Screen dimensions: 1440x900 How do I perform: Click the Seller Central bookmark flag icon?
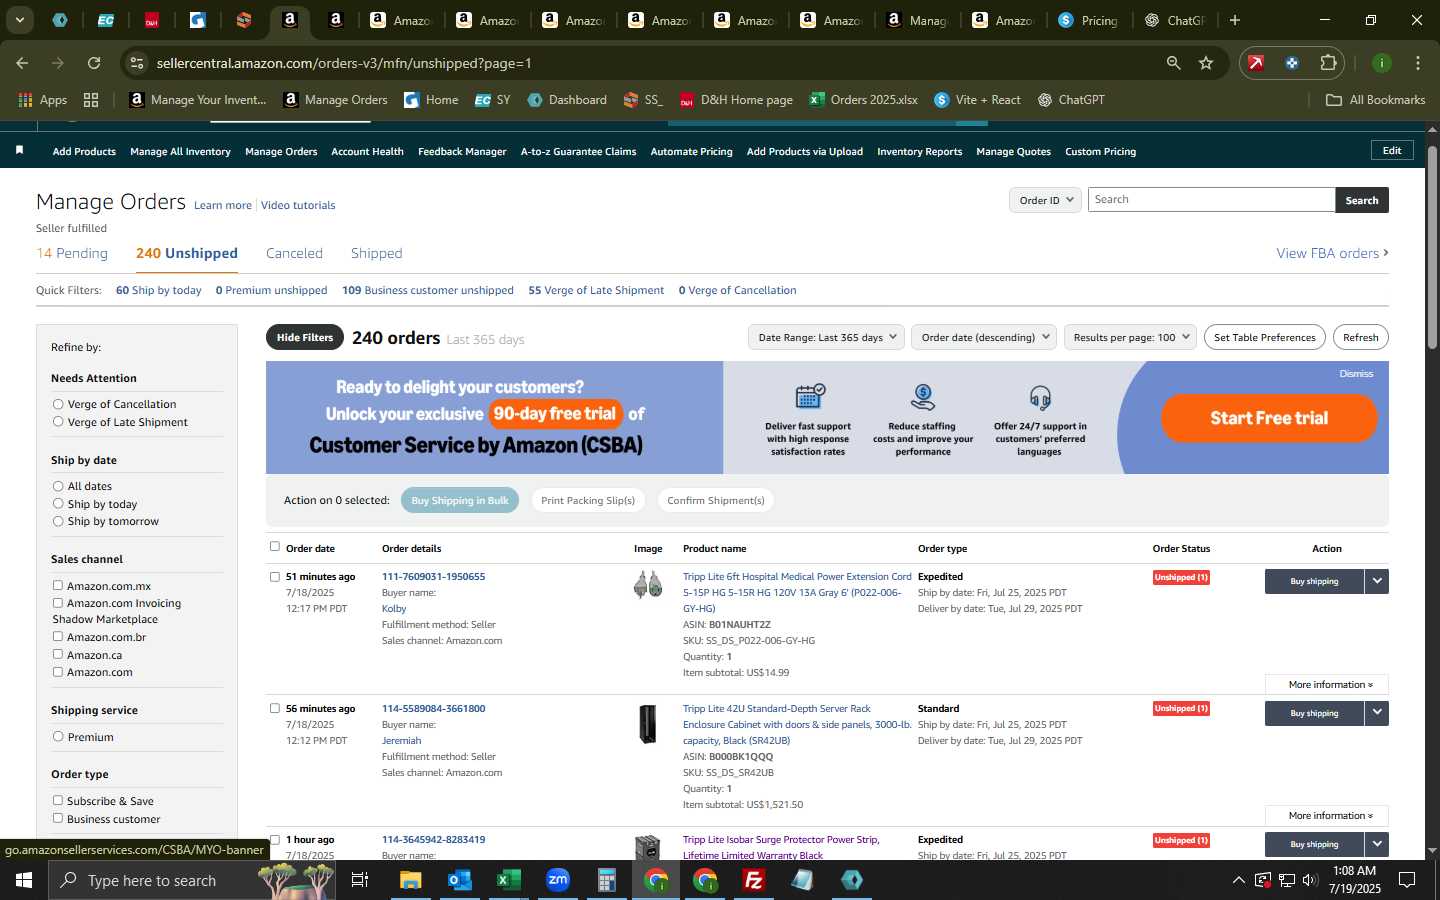tap(19, 150)
